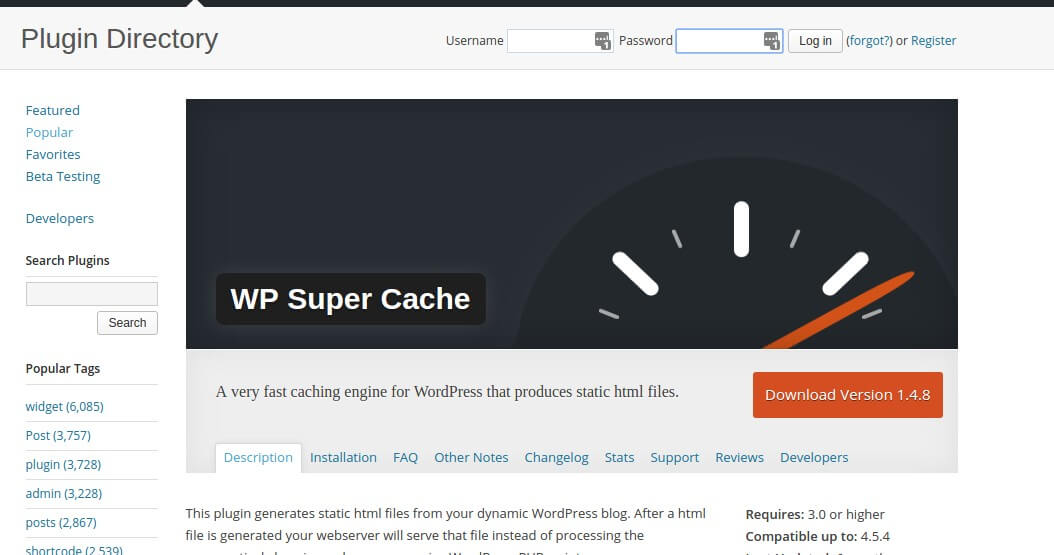
Task: Switch to the Changelog tab
Action: [x=557, y=458]
